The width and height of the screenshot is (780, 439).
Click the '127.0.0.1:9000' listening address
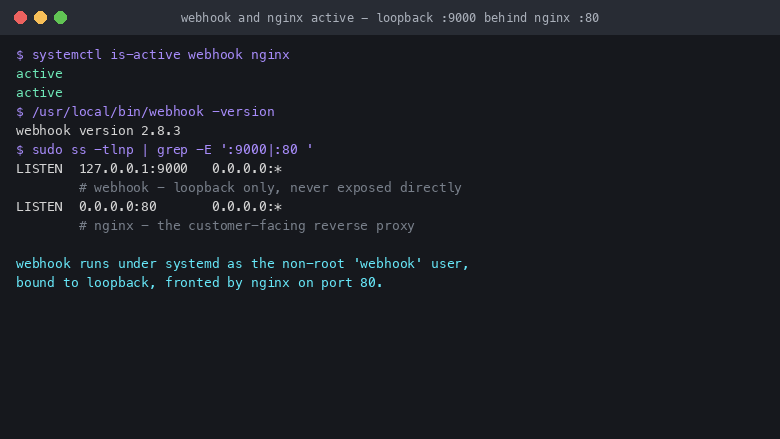[x=133, y=169]
